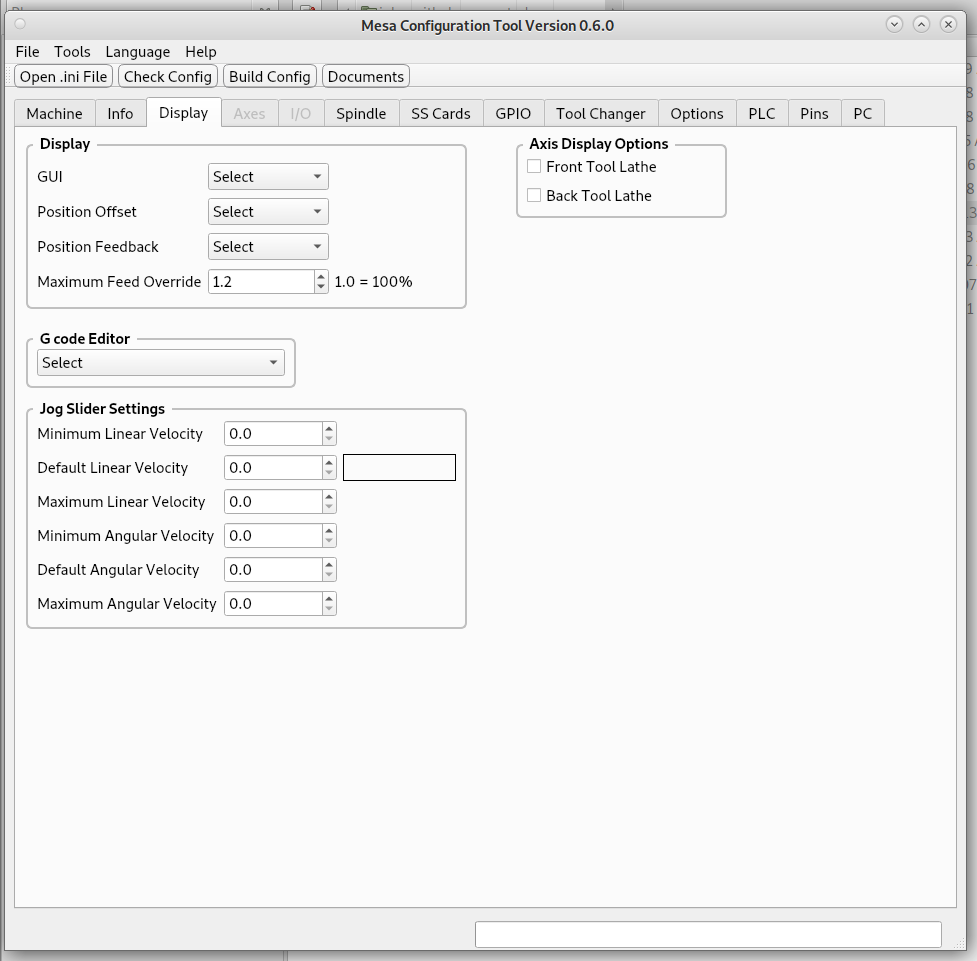977x961 pixels.
Task: Switch to the GPIO tab
Action: pyautogui.click(x=513, y=113)
